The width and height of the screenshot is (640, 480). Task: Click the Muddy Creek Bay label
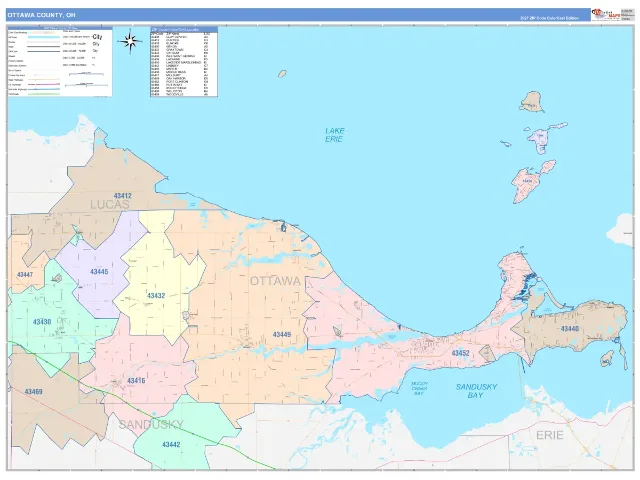point(420,389)
